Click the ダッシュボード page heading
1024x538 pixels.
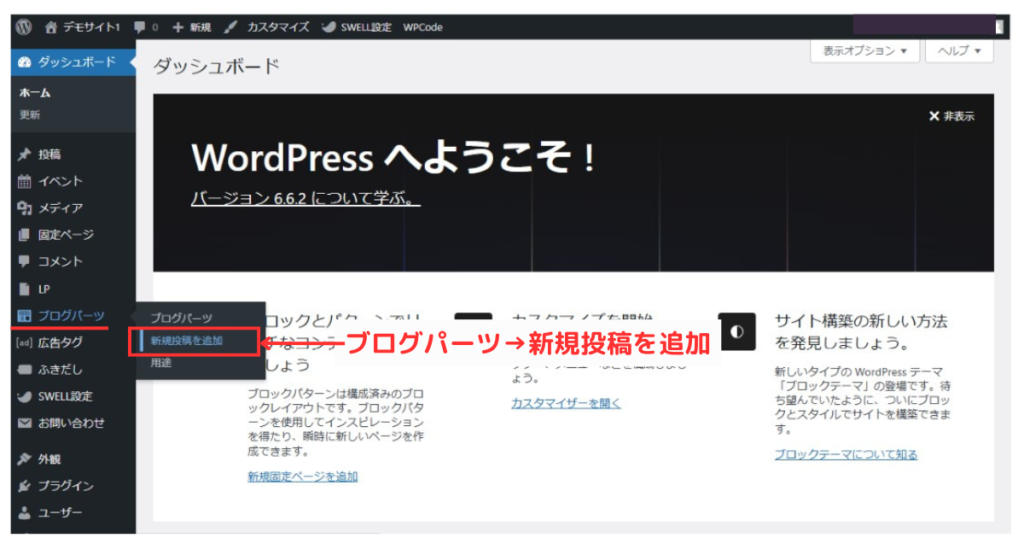pyautogui.click(x=216, y=66)
